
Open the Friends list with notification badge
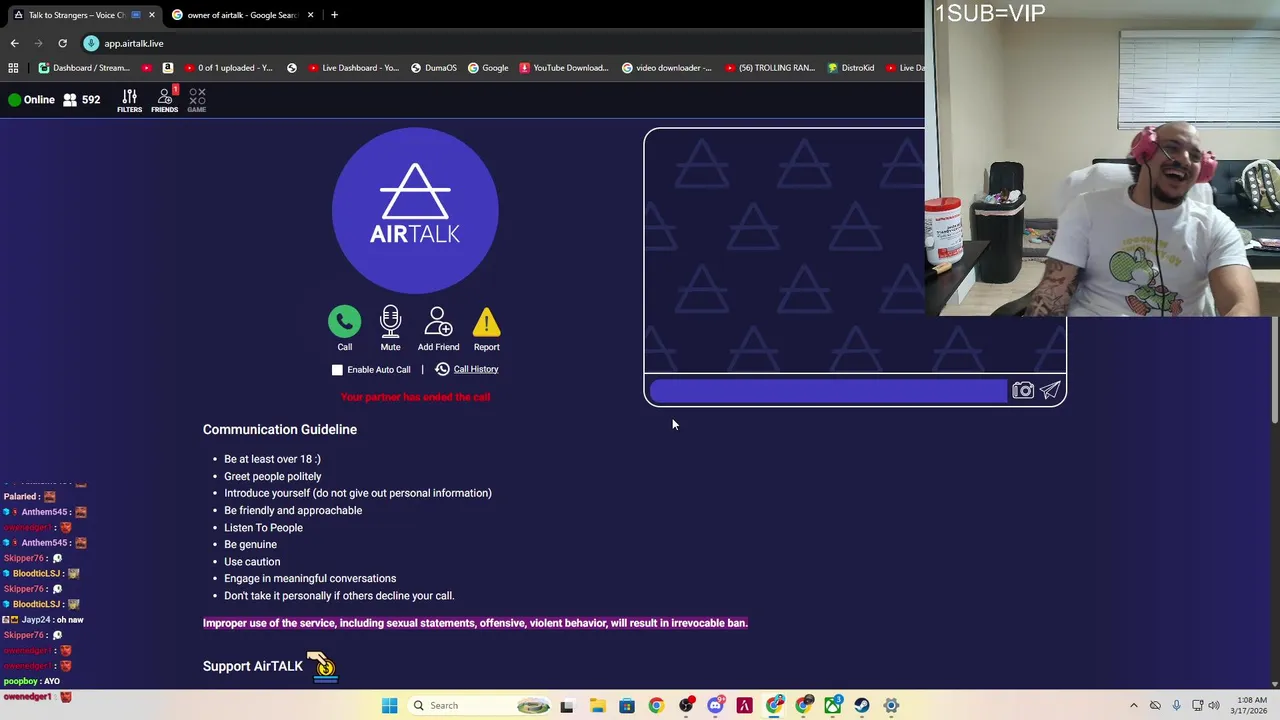tap(165, 100)
